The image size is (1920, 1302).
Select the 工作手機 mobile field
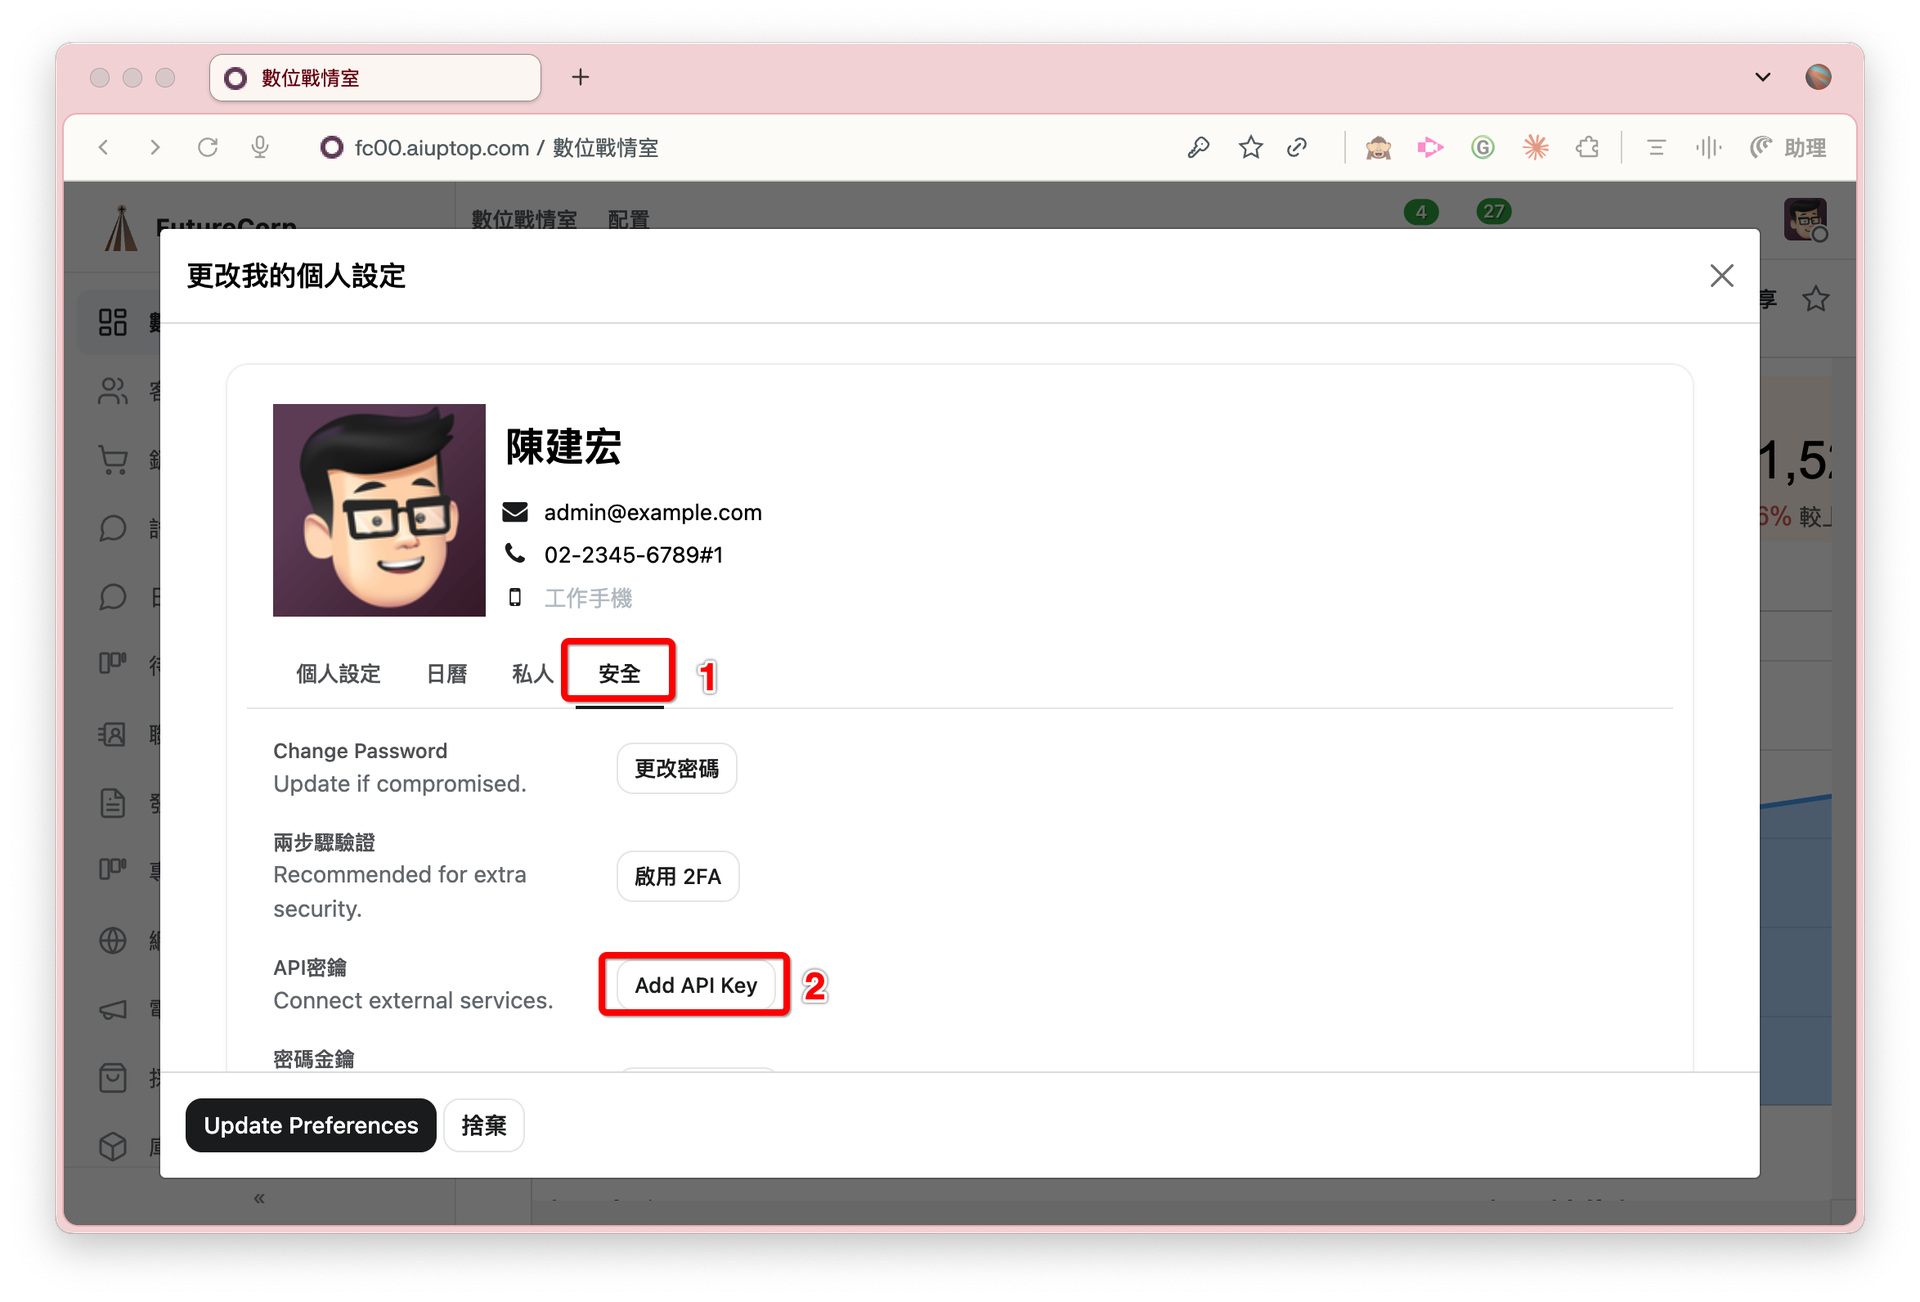pyautogui.click(x=588, y=598)
